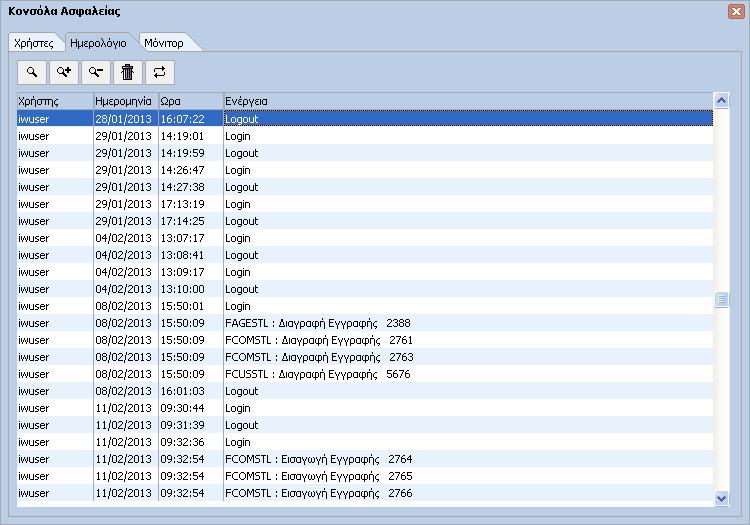
Task: Click the trash can delete icon
Action: coord(128,72)
